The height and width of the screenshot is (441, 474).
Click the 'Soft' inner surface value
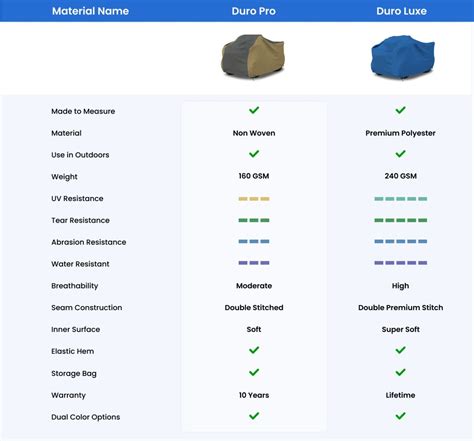coord(254,329)
